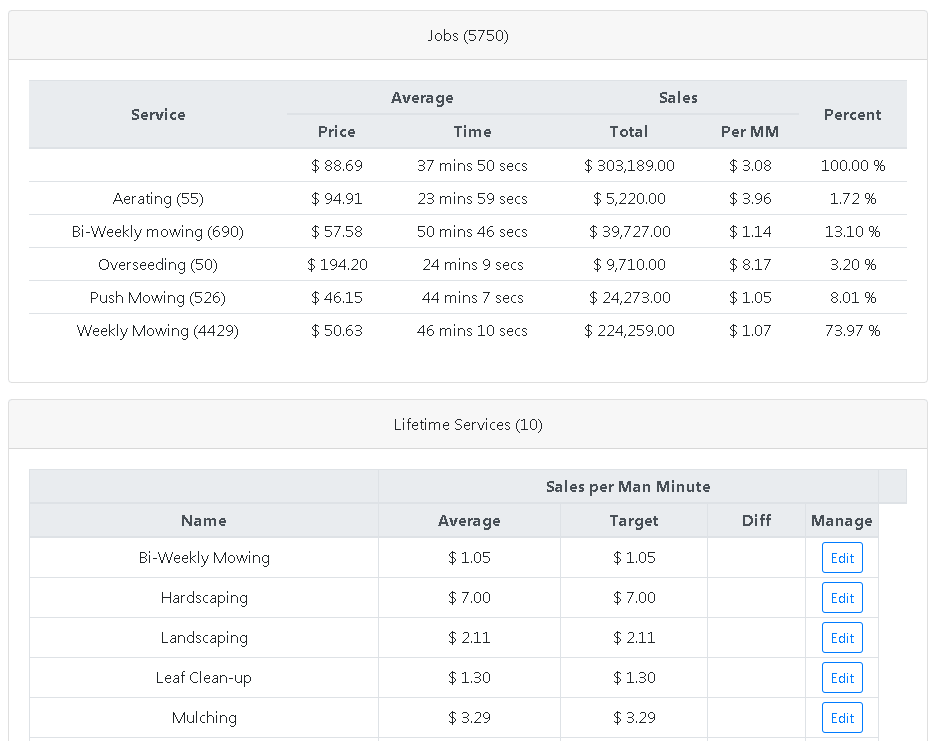Select the Weekly Mowing (4429) row
Viewport: 947px width, 741px height.
158,331
